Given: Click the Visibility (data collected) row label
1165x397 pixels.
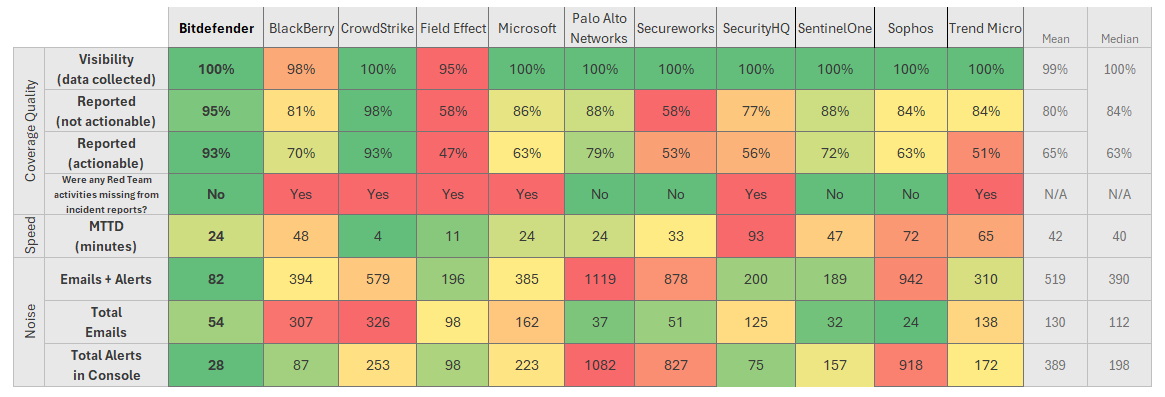Looking at the screenshot, I should click(x=106, y=69).
